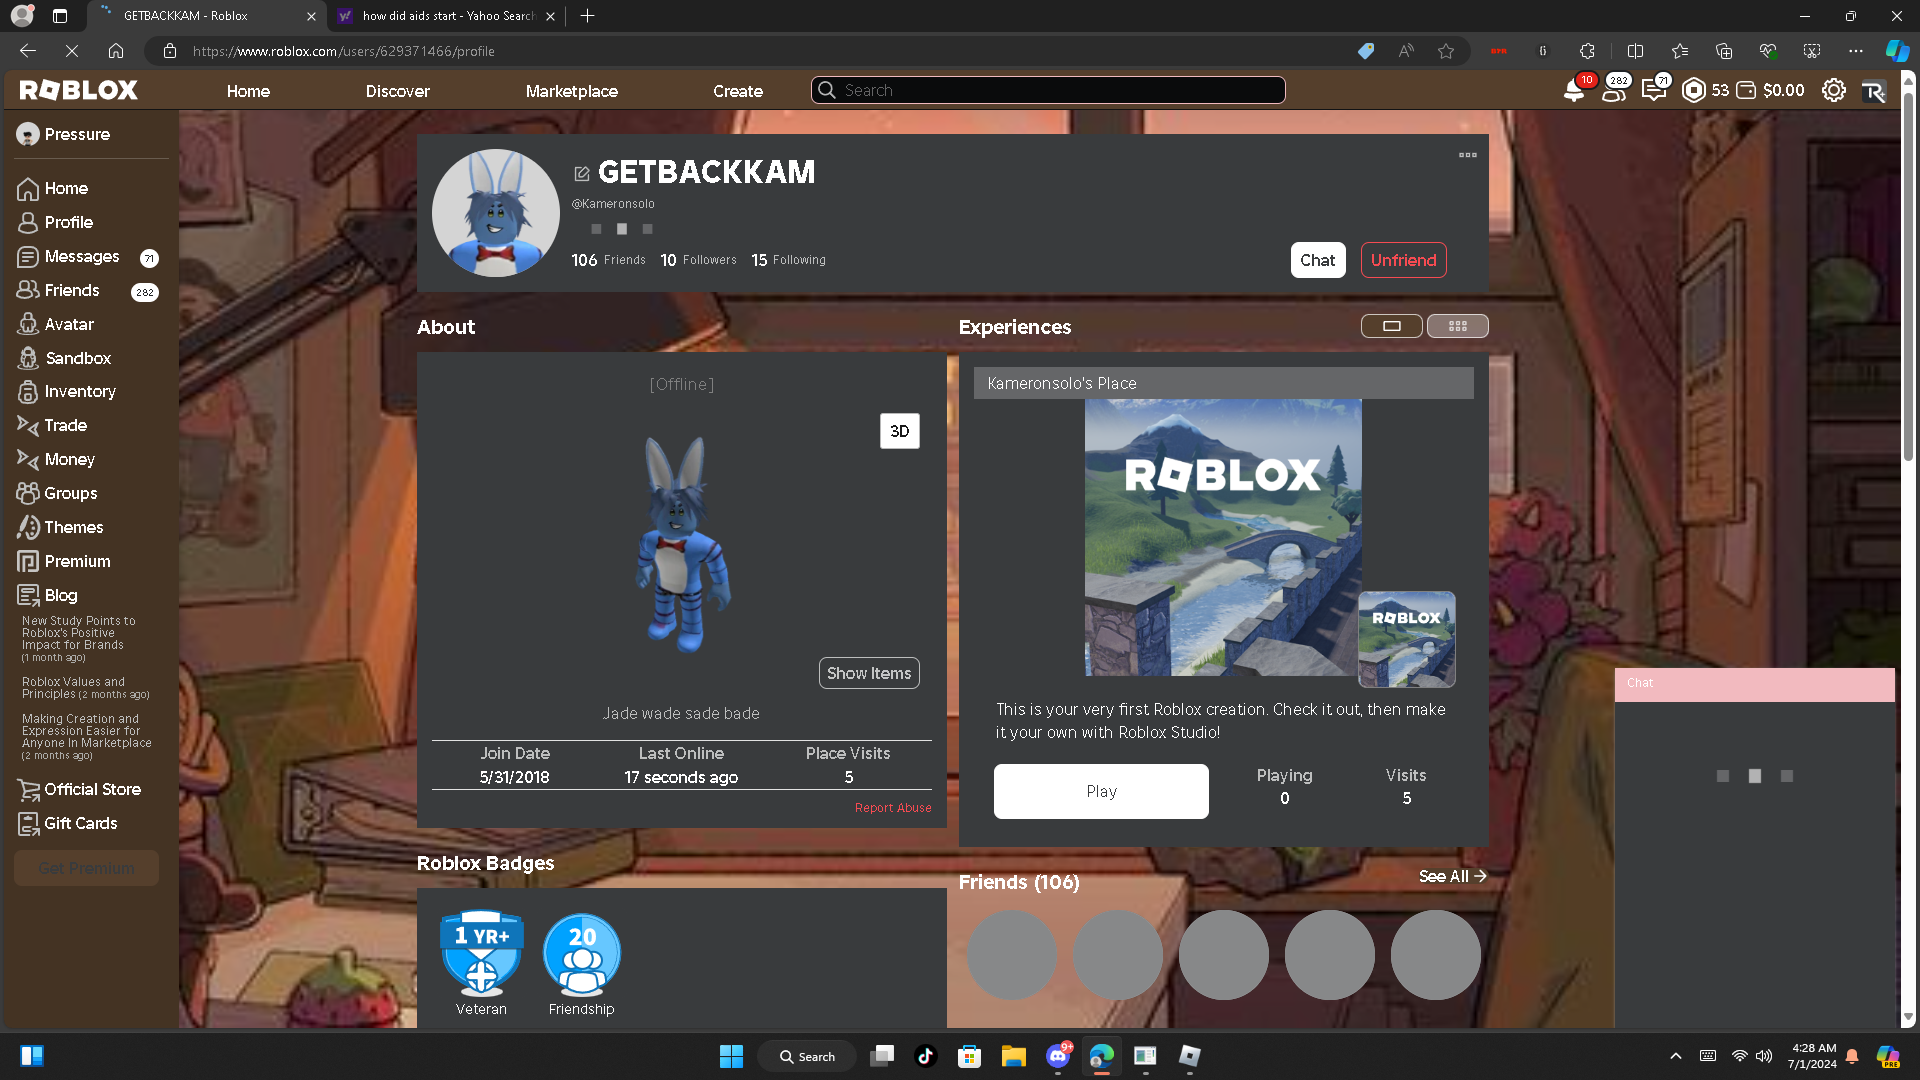
Task: Play Kameronsolo's Place
Action: point(1101,791)
